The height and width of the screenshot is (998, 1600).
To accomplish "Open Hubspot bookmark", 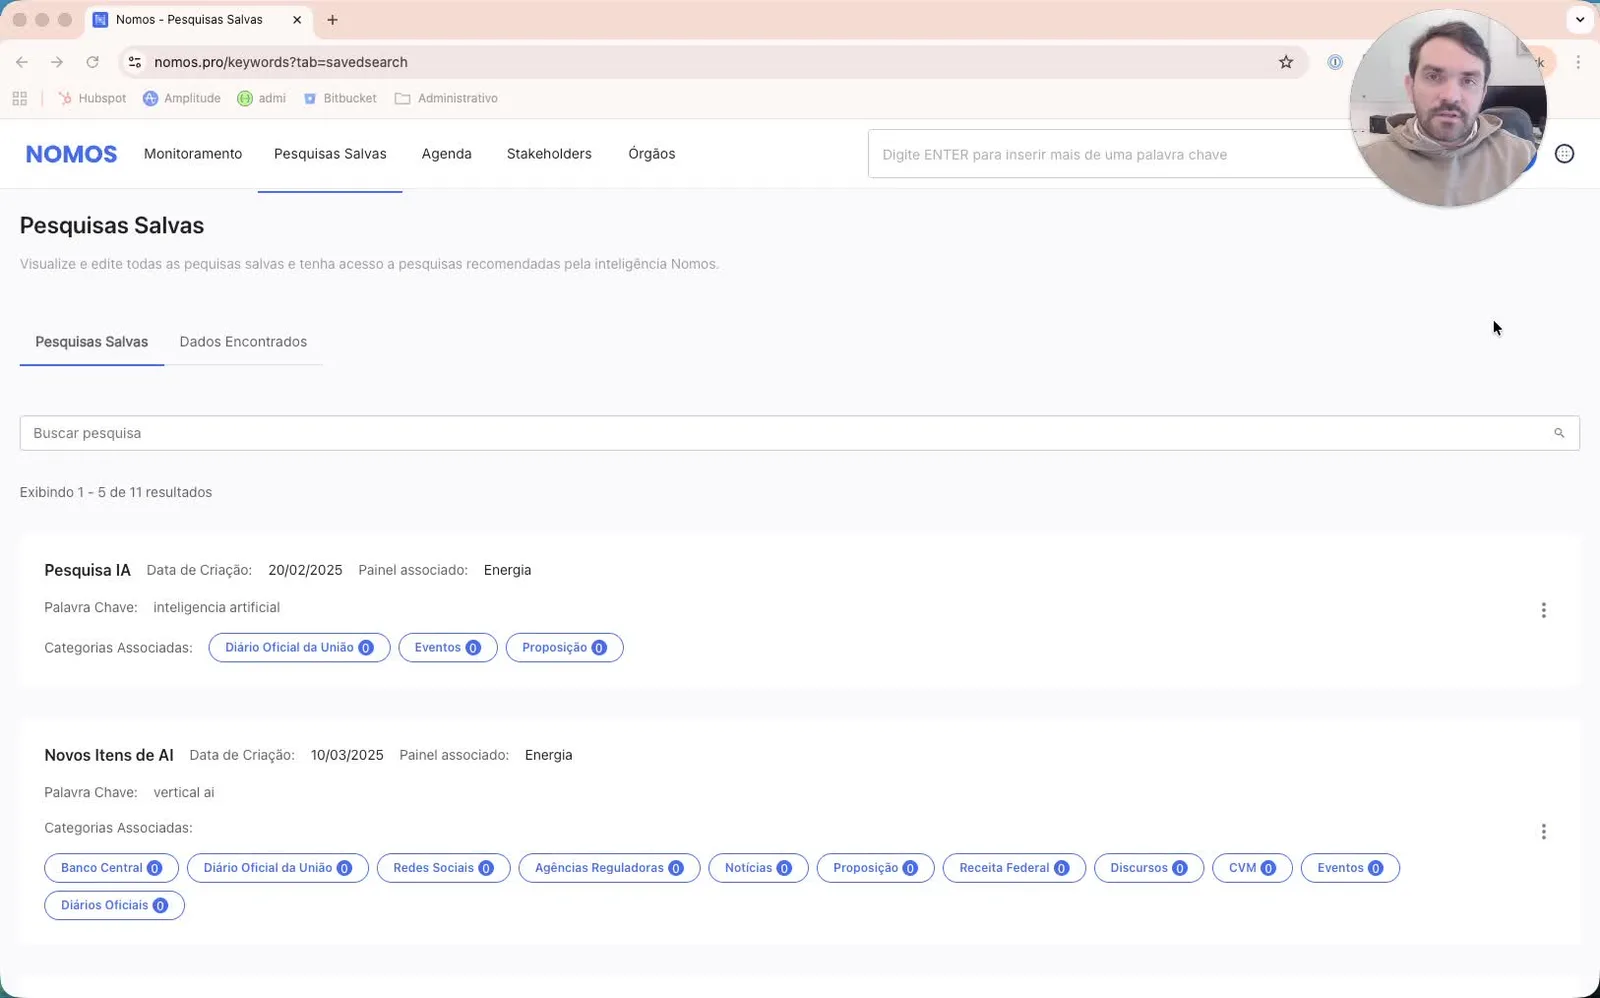I will tap(92, 98).
